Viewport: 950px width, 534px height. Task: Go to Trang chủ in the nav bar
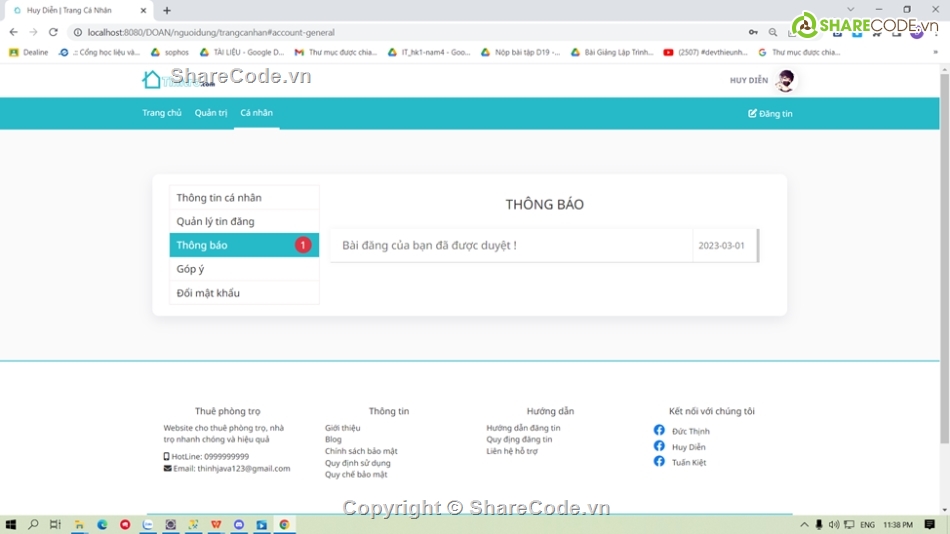pyautogui.click(x=162, y=113)
